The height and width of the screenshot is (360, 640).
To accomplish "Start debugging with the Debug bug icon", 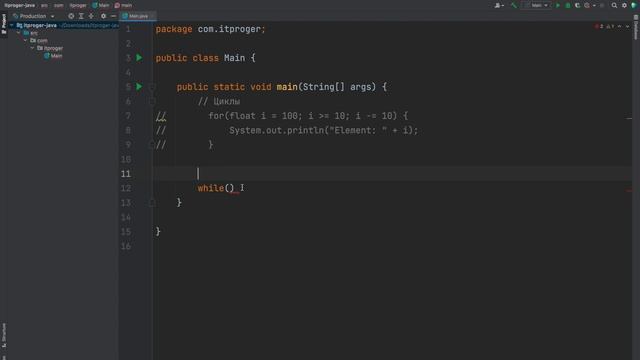I will (x=568, y=5).
